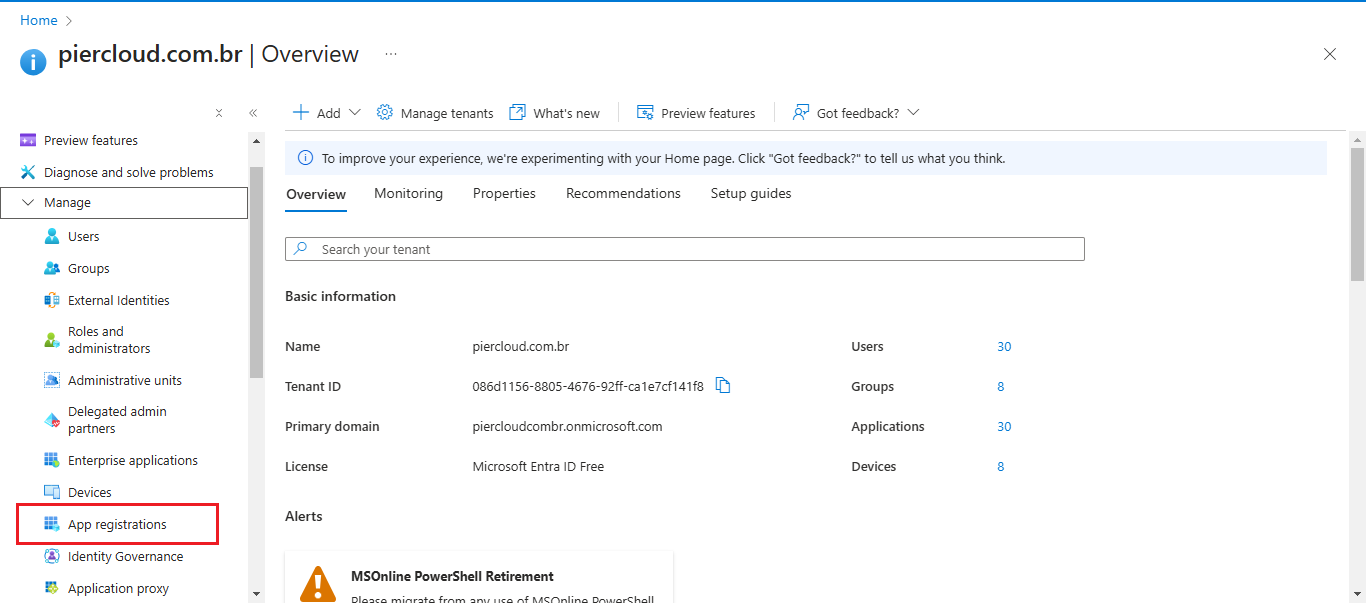Viewport: 1366px width, 603px height.
Task: Switch to the Properties tab
Action: (504, 194)
